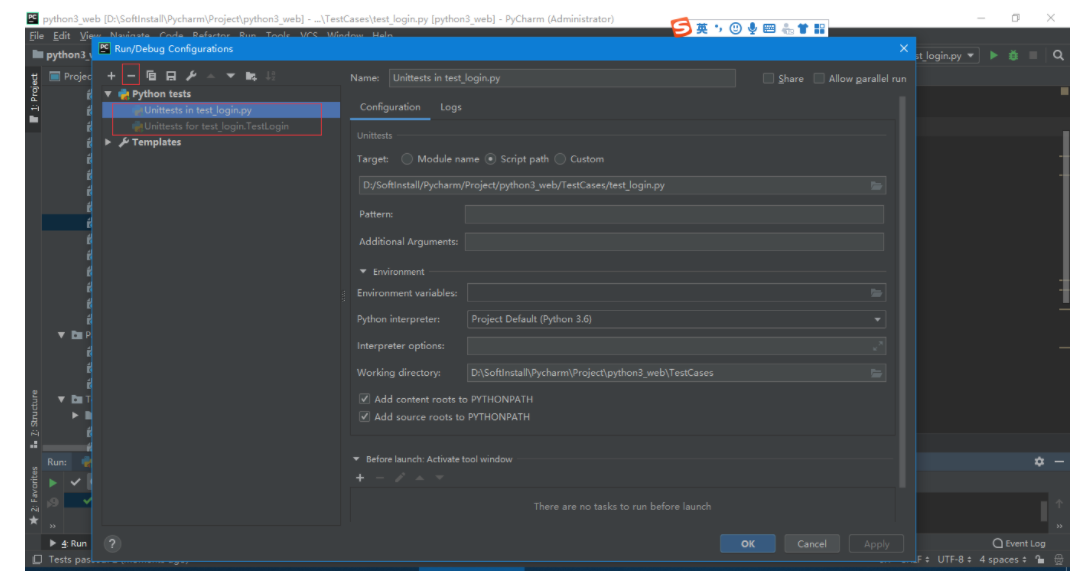Screen dimensions: 1072x586
Task: Open edit templates wrench icon
Action: point(191,76)
